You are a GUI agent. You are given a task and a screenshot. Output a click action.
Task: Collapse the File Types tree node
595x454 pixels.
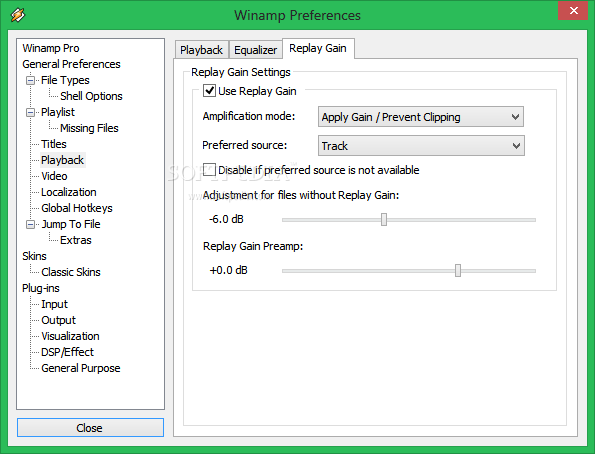(30, 80)
